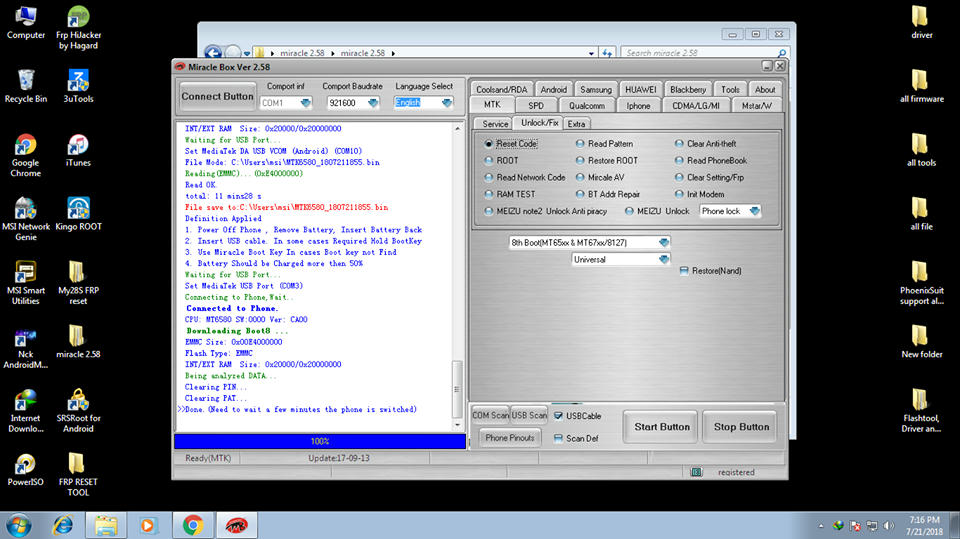Image resolution: width=960 pixels, height=539 pixels.
Task: Open the Blackberry tab
Action: pos(688,89)
